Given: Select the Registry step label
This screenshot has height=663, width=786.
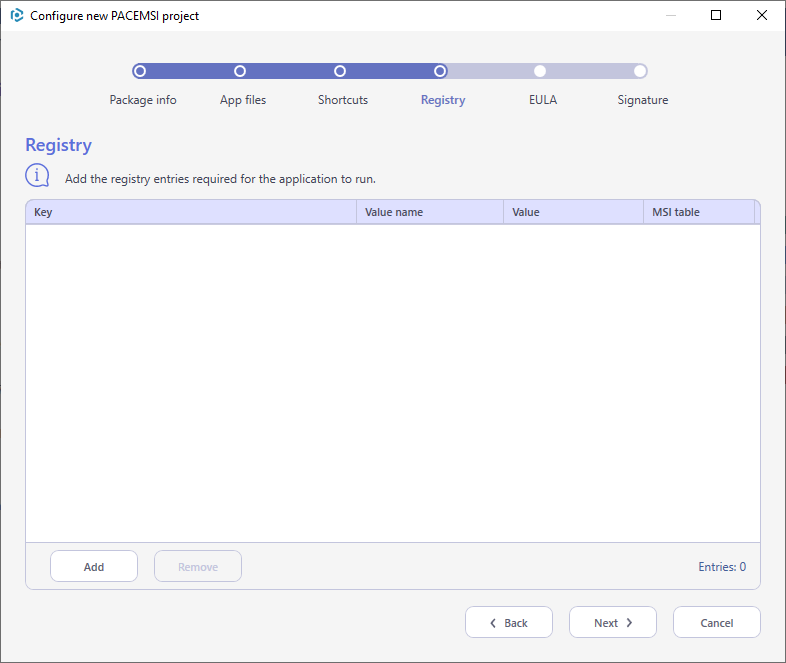Looking at the screenshot, I should click(x=443, y=100).
